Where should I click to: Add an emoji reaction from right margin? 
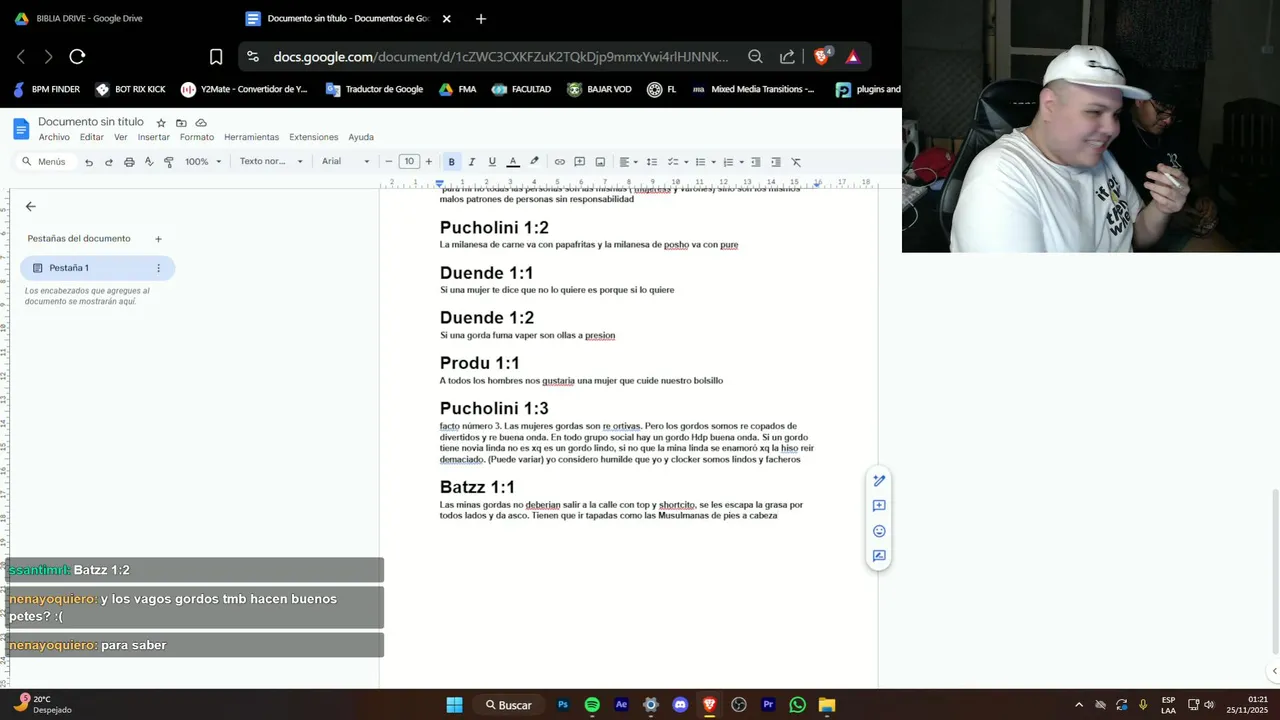(879, 531)
